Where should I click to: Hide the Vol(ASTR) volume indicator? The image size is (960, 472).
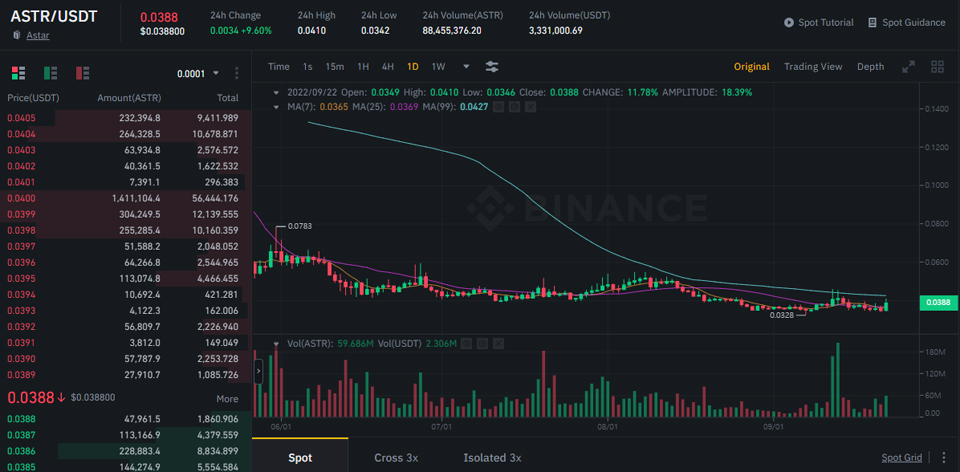pyautogui.click(x=466, y=343)
